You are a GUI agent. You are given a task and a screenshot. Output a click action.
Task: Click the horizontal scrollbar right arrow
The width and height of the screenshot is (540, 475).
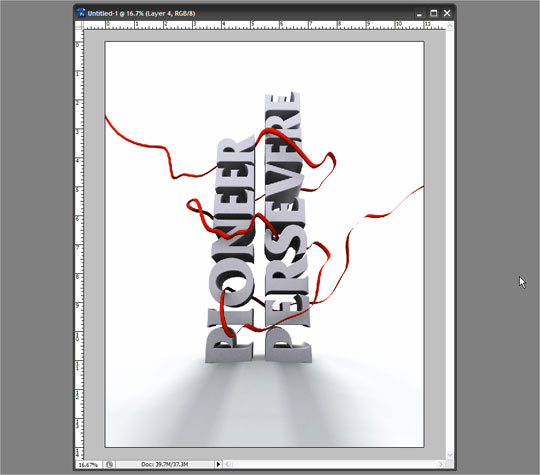[x=441, y=464]
